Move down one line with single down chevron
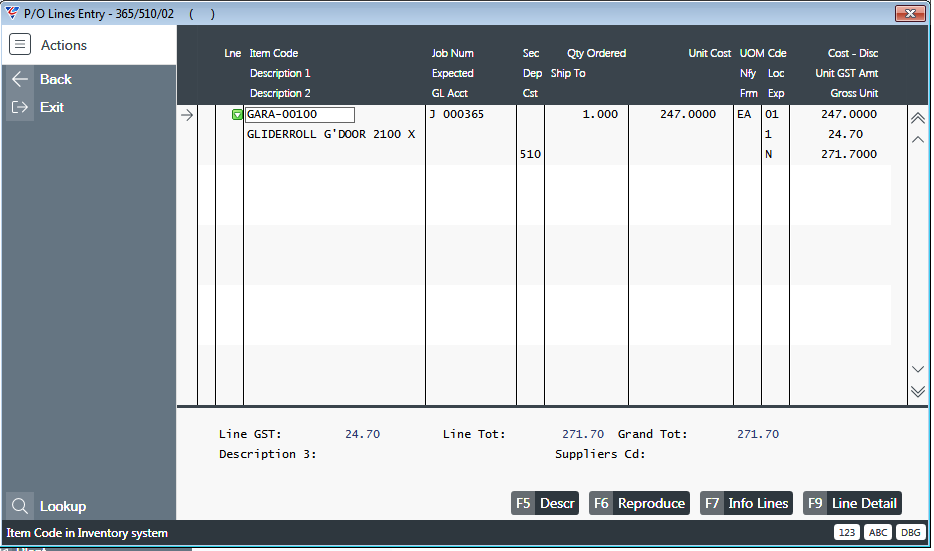This screenshot has height=551, width=934. (918, 369)
